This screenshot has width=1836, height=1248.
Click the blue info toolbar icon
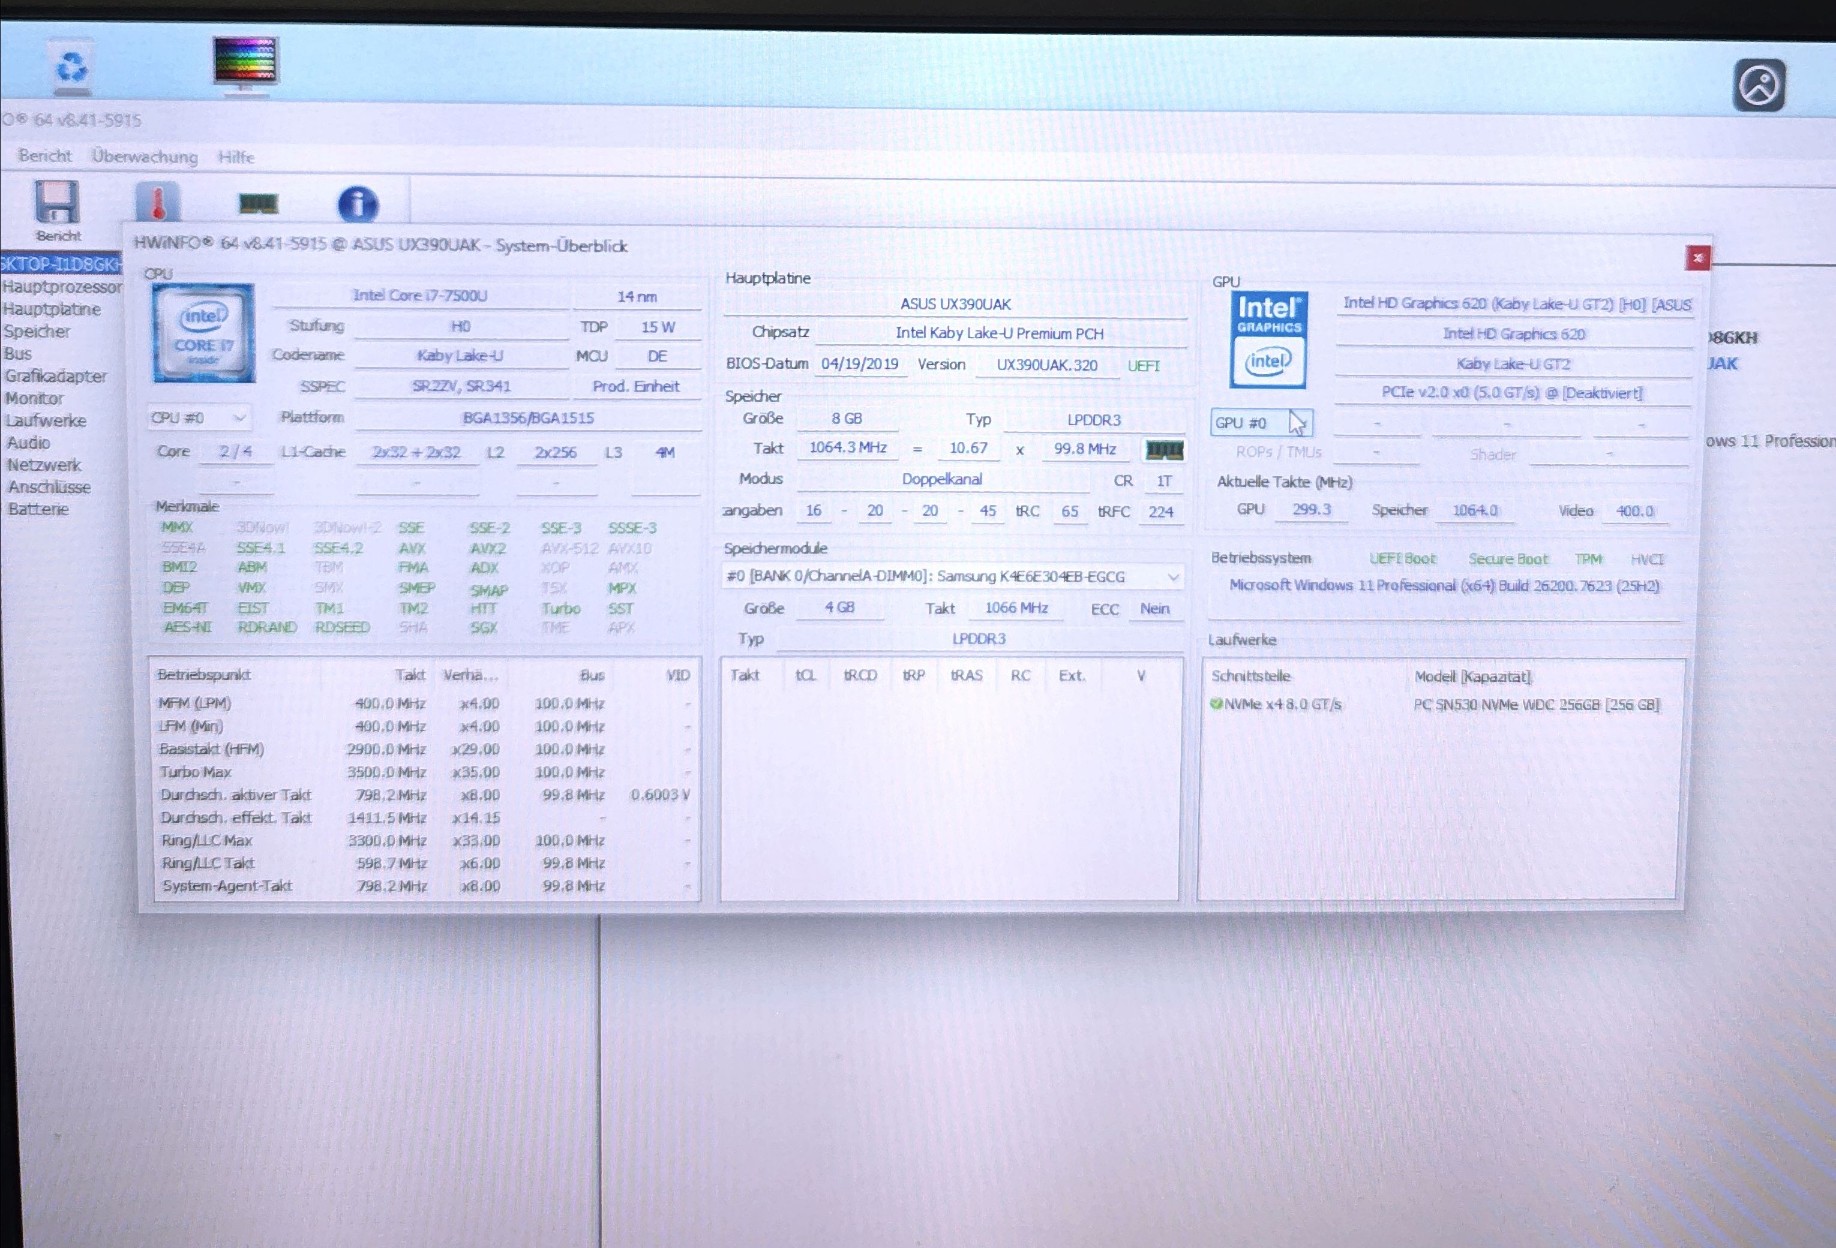357,204
